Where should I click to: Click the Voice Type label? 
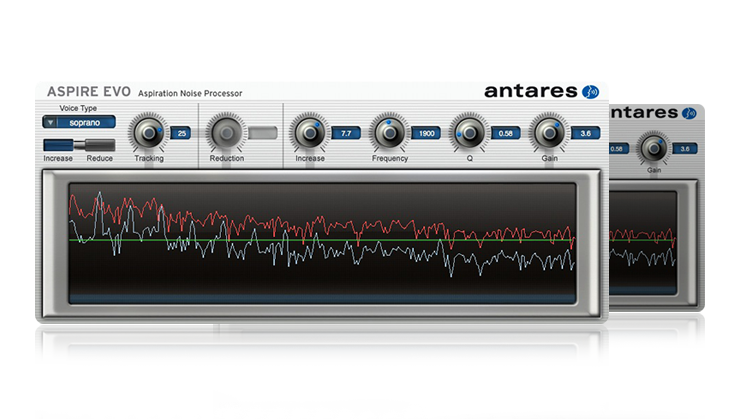(78, 108)
